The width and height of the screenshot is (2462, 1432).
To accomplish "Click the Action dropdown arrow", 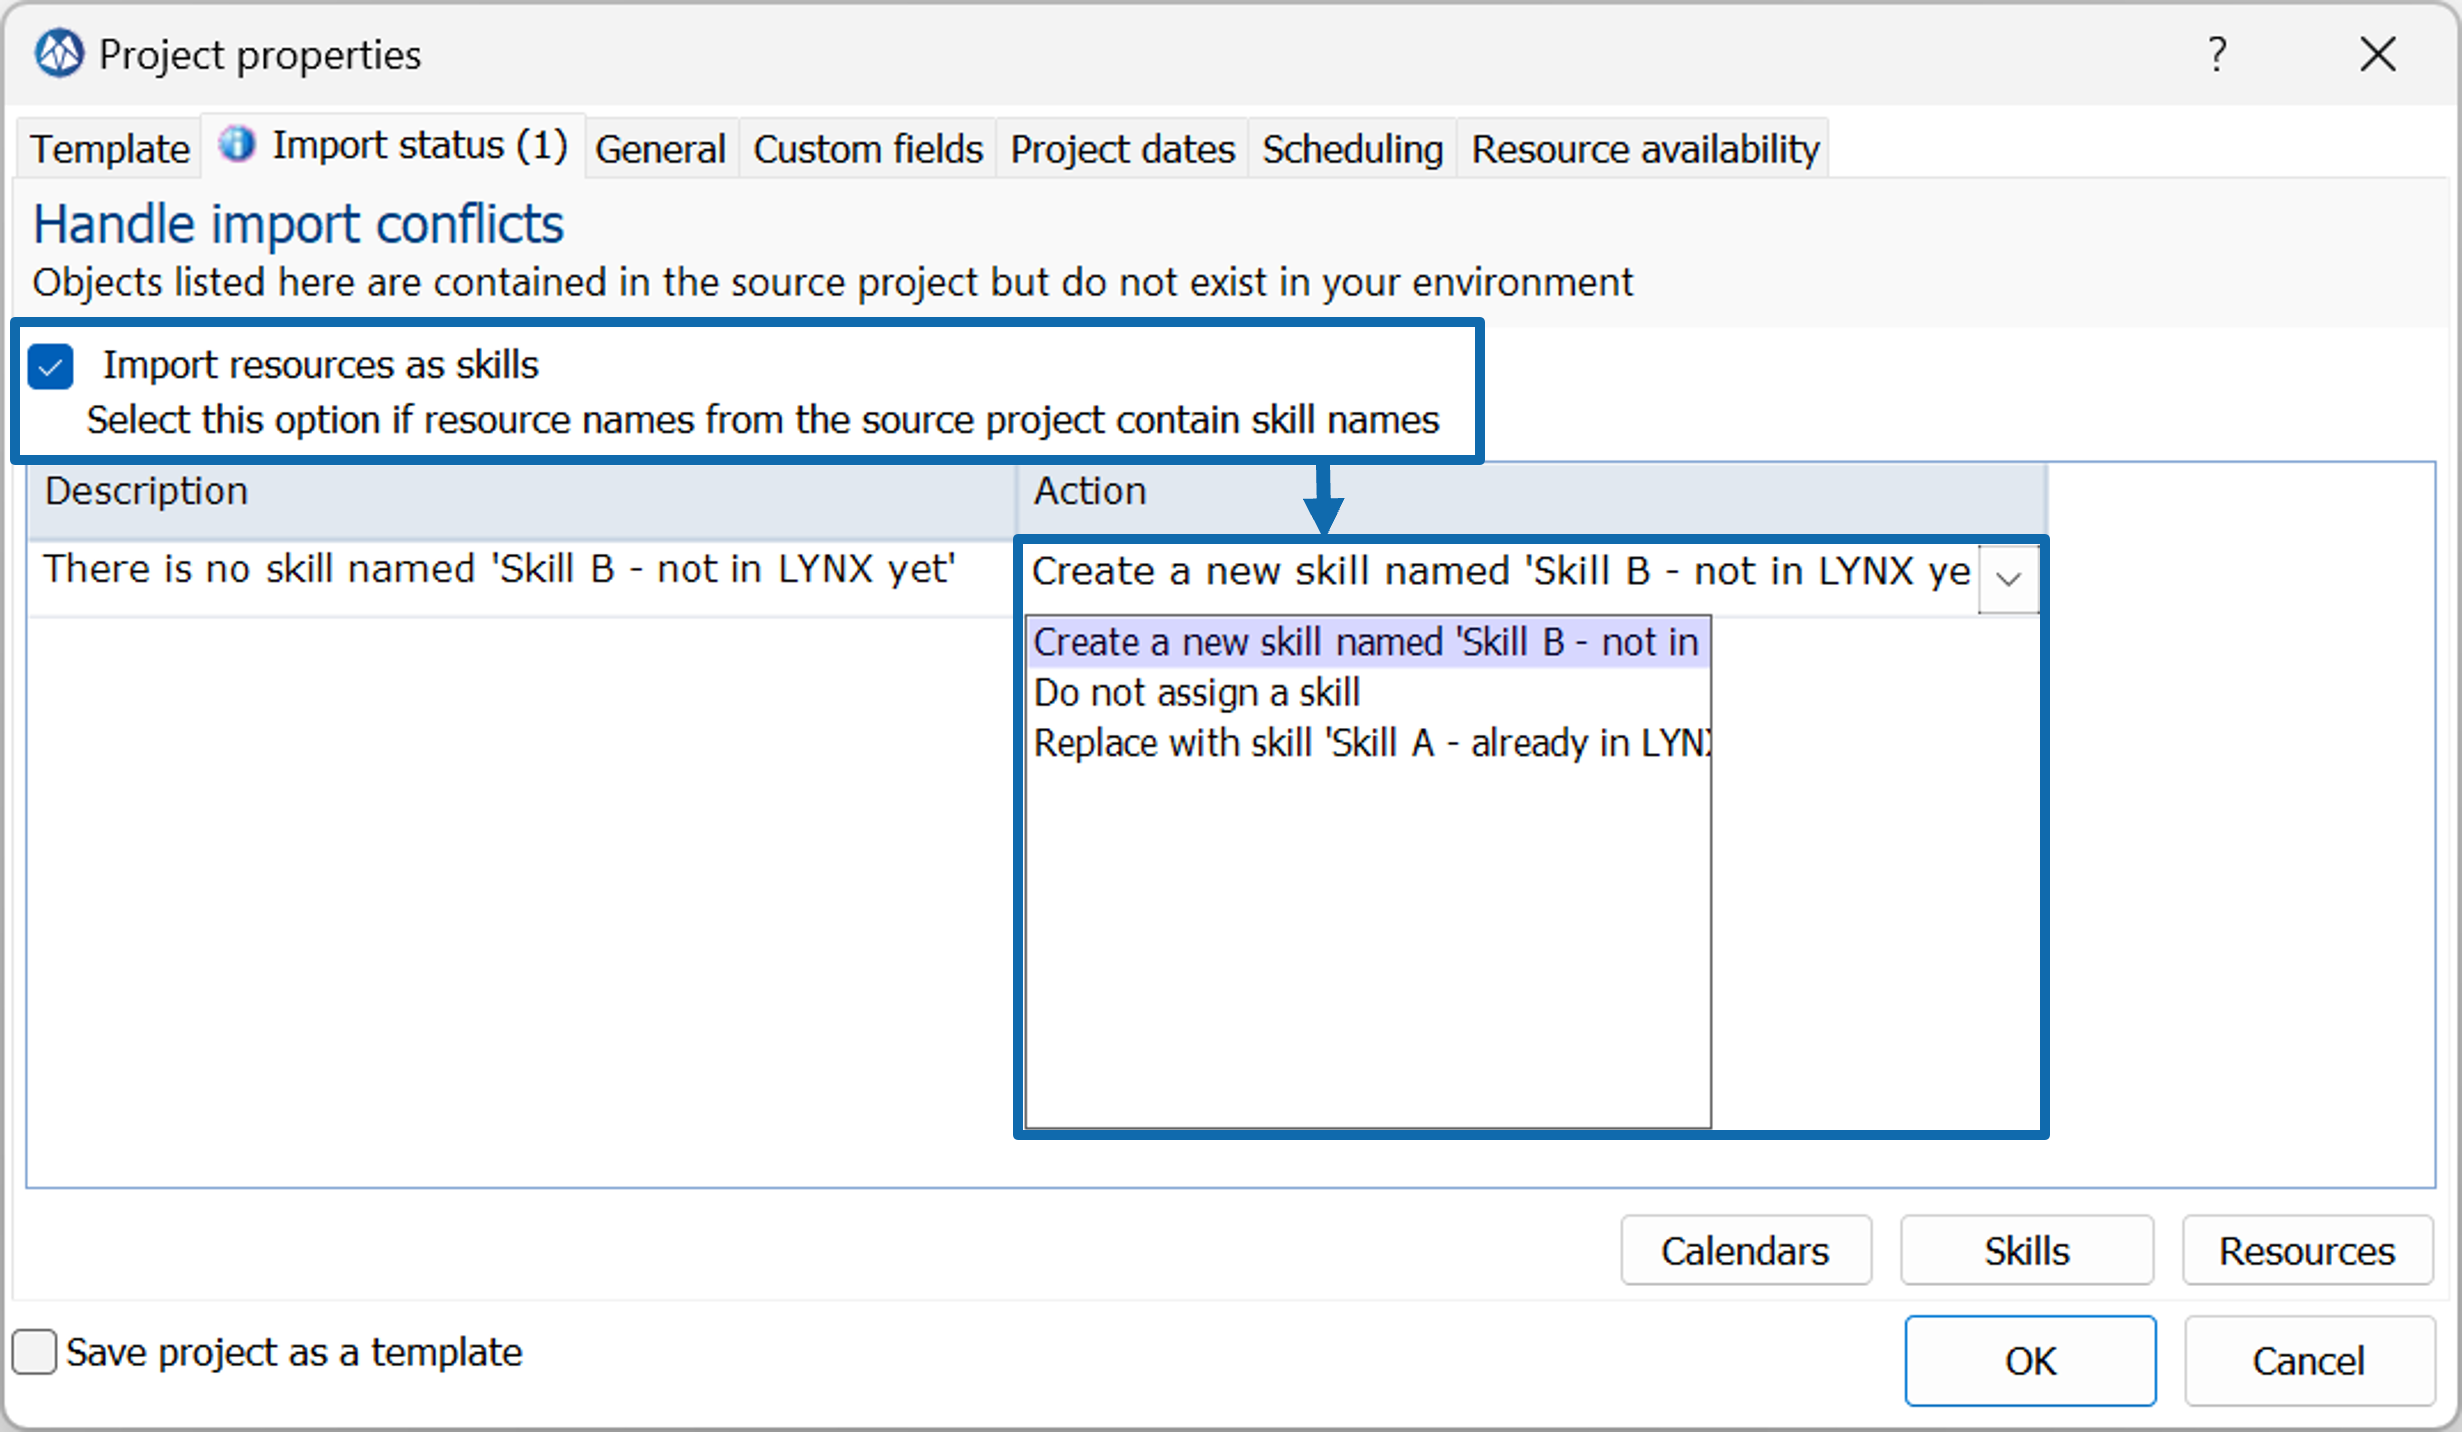I will click(x=2008, y=578).
